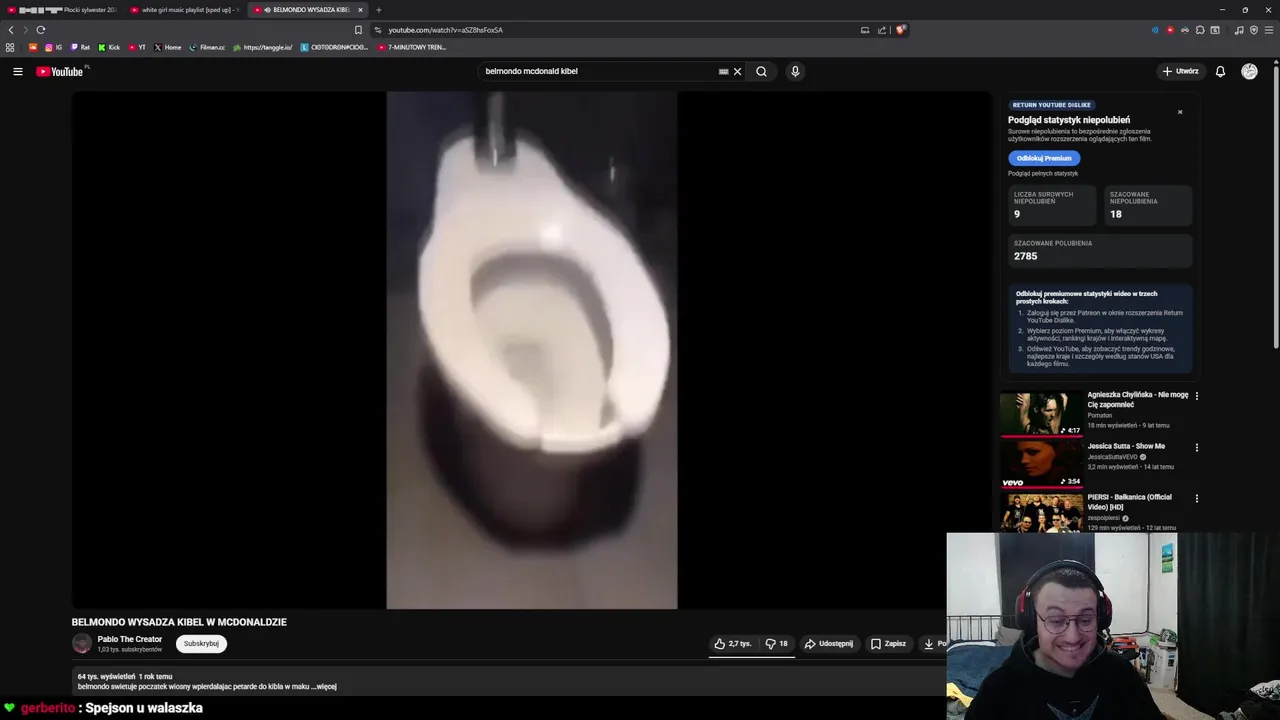Expand the description with ...więcej
This screenshot has height=720, width=1280.
[323, 687]
